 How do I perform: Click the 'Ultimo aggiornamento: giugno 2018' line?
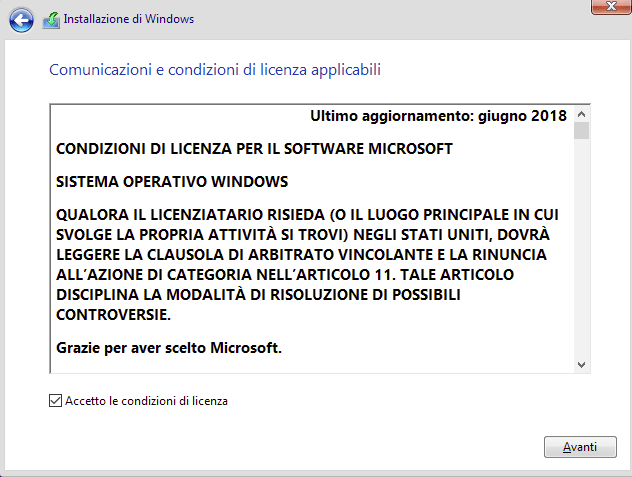pos(438,116)
